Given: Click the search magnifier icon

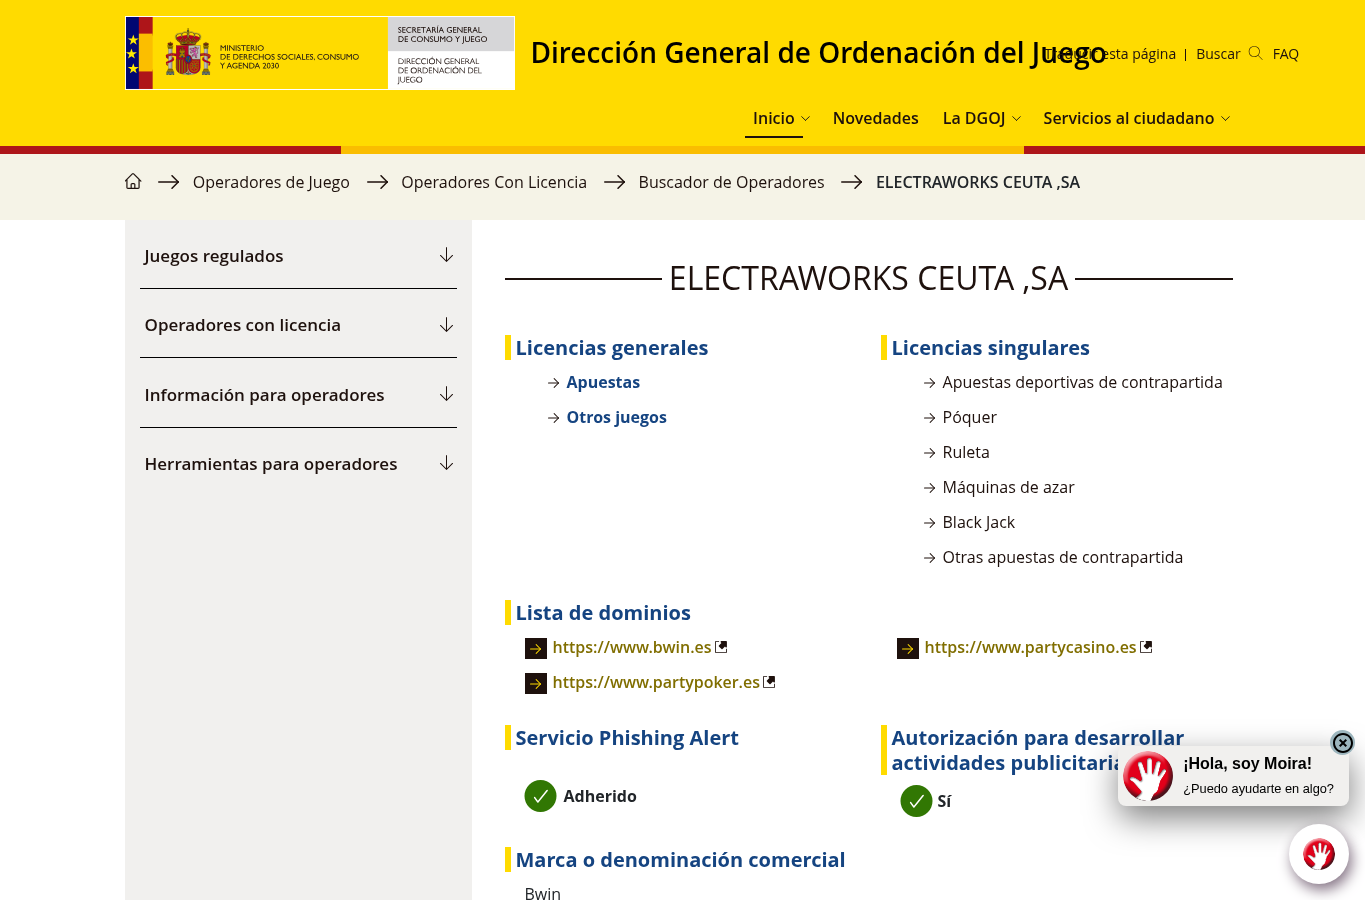Looking at the screenshot, I should tap(1255, 54).
